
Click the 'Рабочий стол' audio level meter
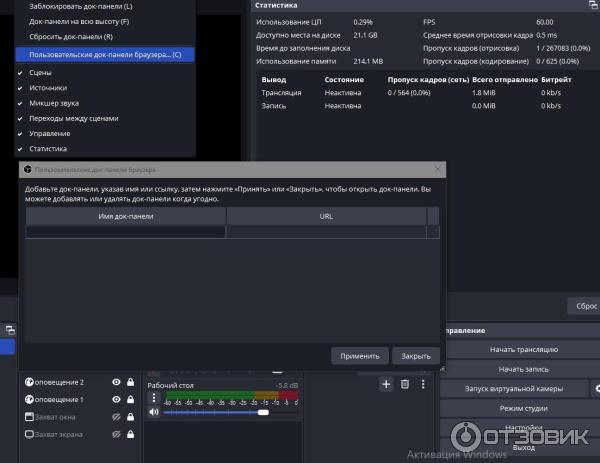[x=232, y=395]
